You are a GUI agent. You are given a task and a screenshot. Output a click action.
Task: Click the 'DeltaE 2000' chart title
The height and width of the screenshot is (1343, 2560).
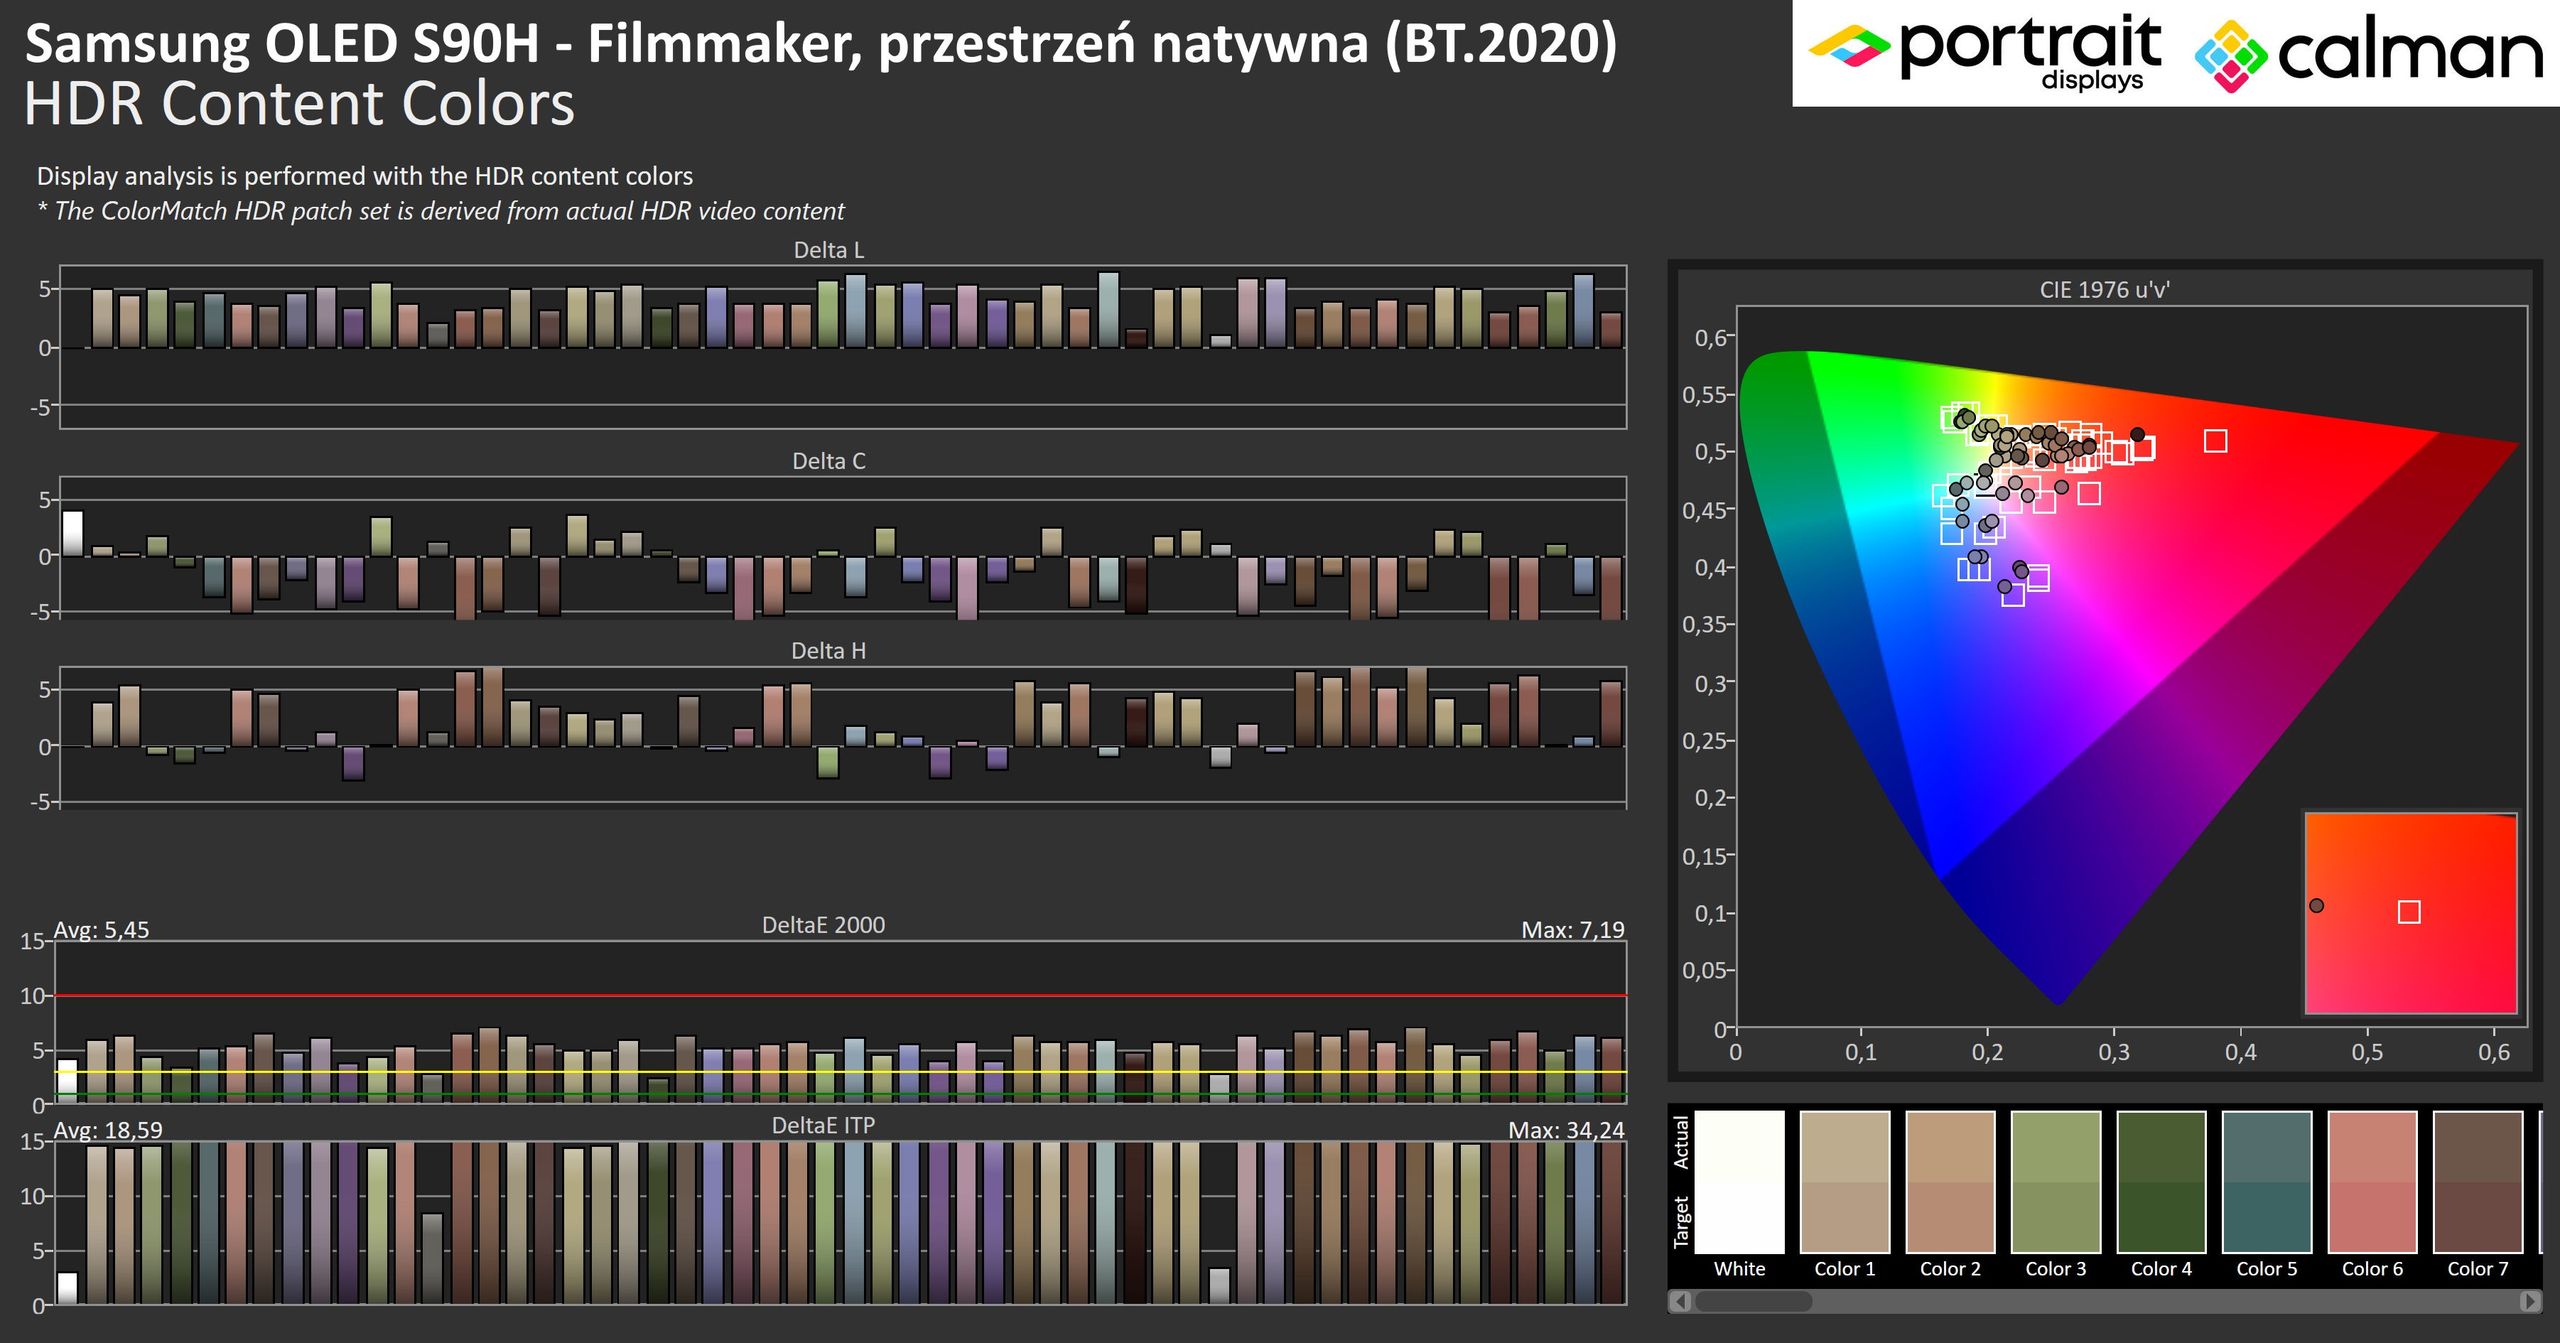823,925
